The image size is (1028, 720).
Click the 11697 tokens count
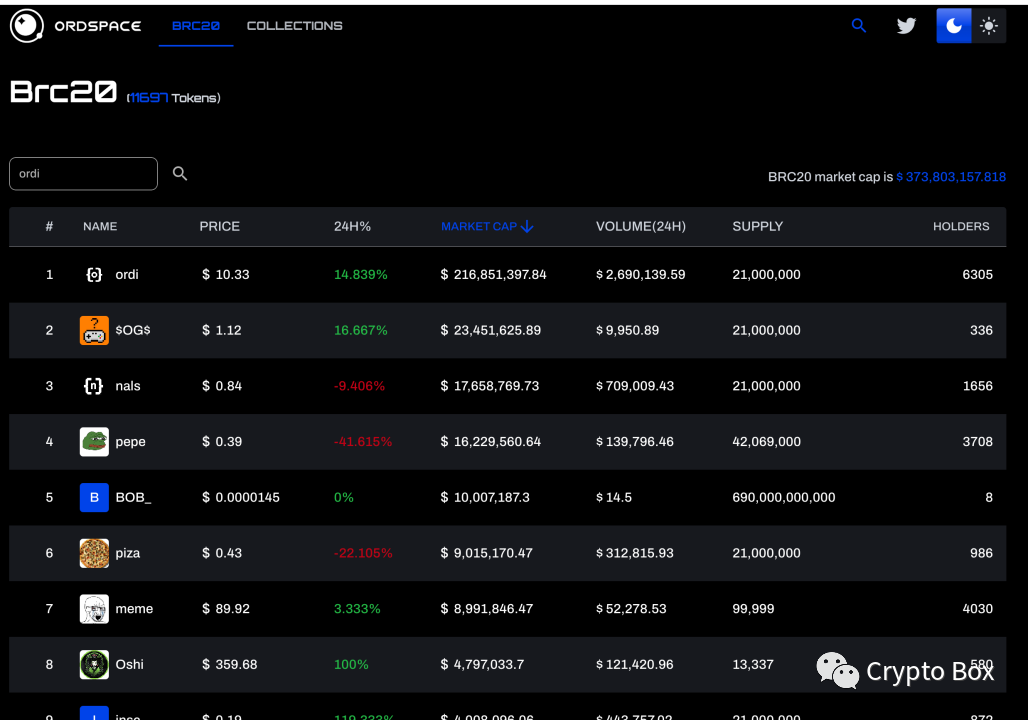click(149, 98)
